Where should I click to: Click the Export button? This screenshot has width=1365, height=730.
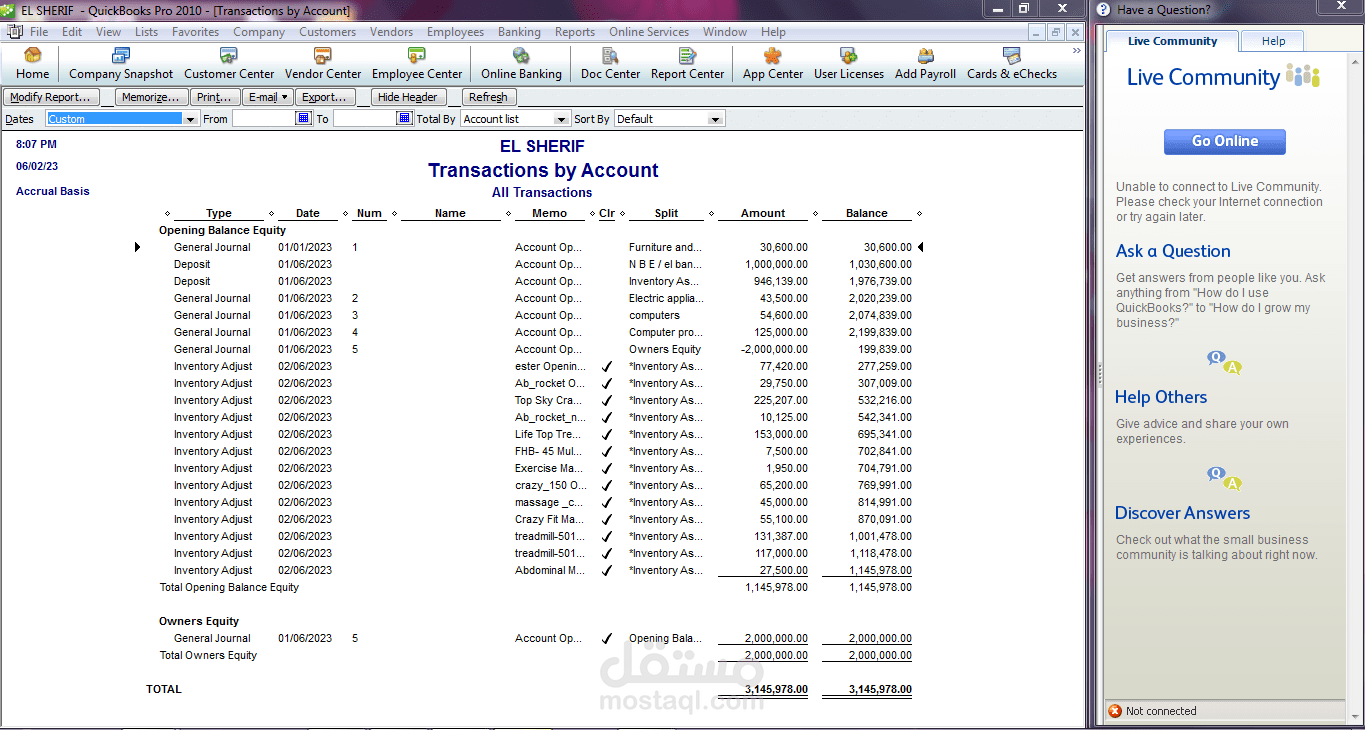click(x=325, y=97)
